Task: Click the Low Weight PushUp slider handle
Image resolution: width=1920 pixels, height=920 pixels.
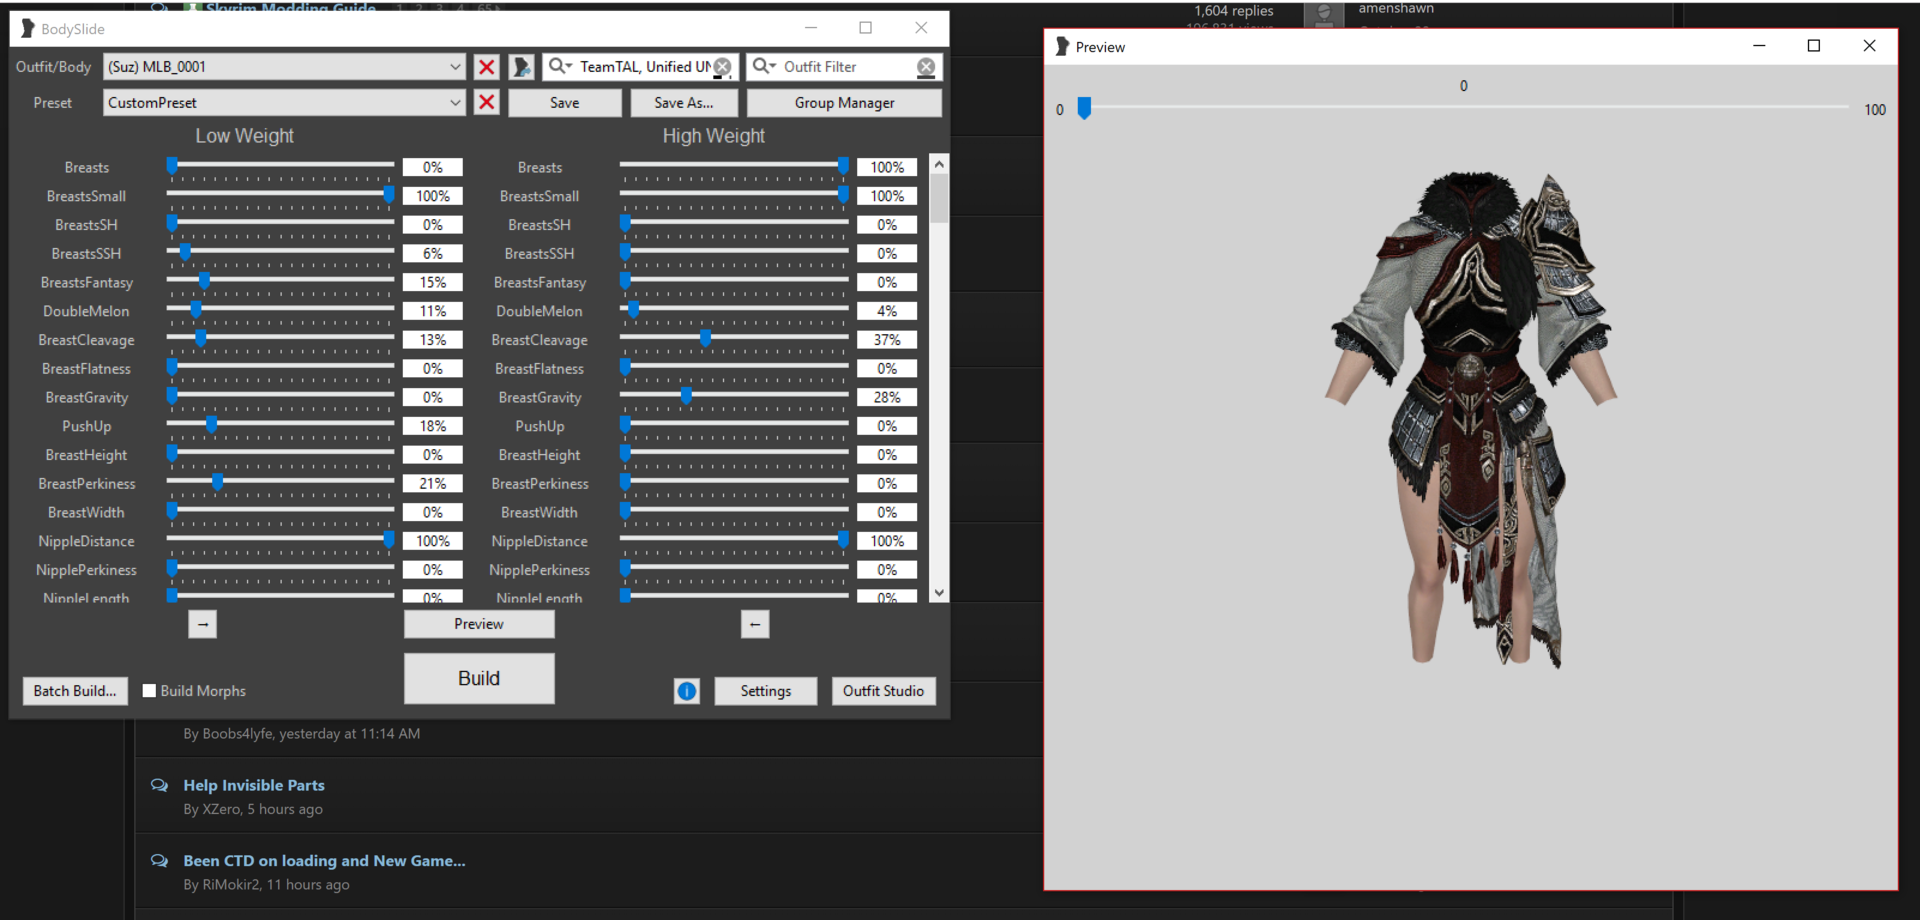Action: point(211,424)
